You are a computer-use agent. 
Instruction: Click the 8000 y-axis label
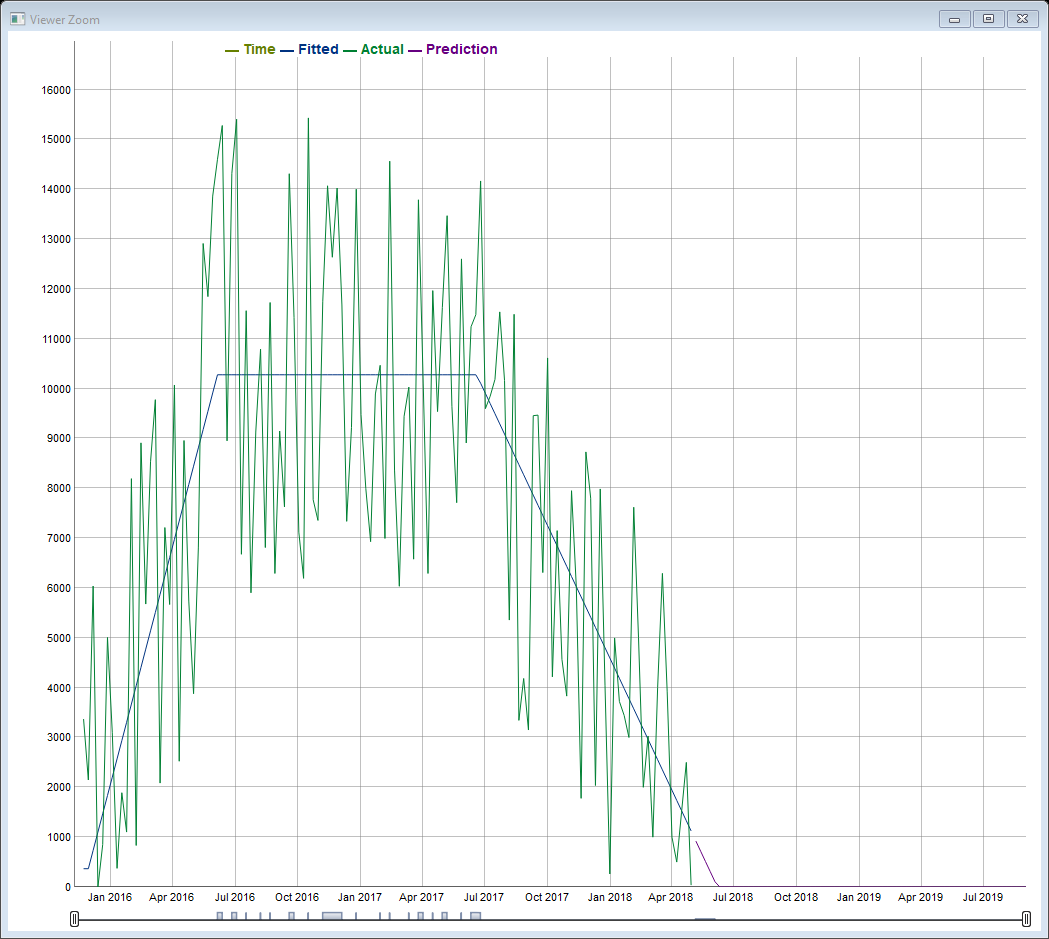click(x=59, y=489)
